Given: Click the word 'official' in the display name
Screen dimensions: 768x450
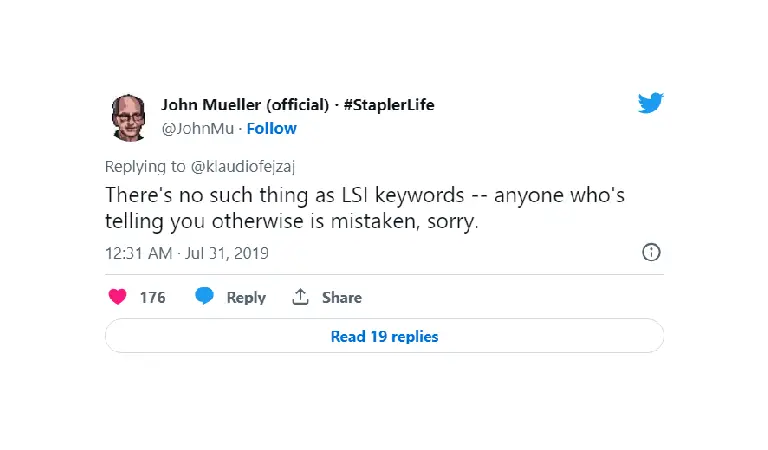Looking at the screenshot, I should pyautogui.click(x=297, y=105).
